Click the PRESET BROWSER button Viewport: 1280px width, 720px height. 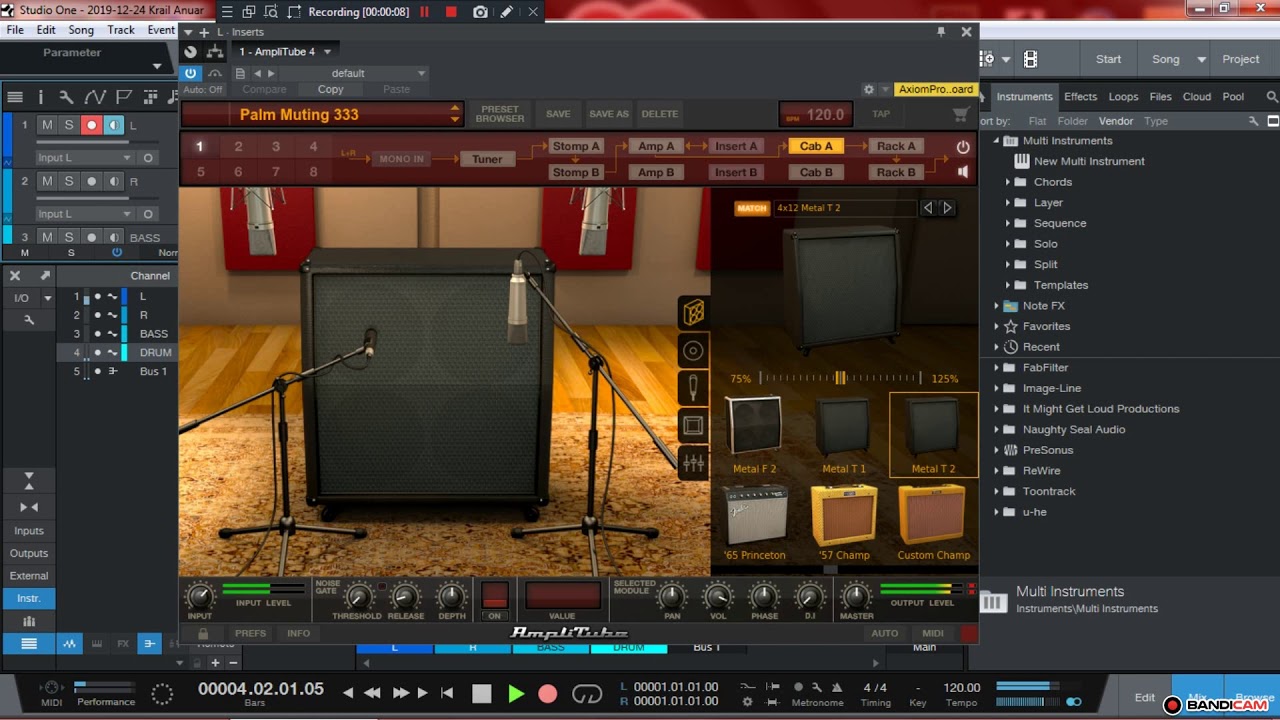click(500, 114)
